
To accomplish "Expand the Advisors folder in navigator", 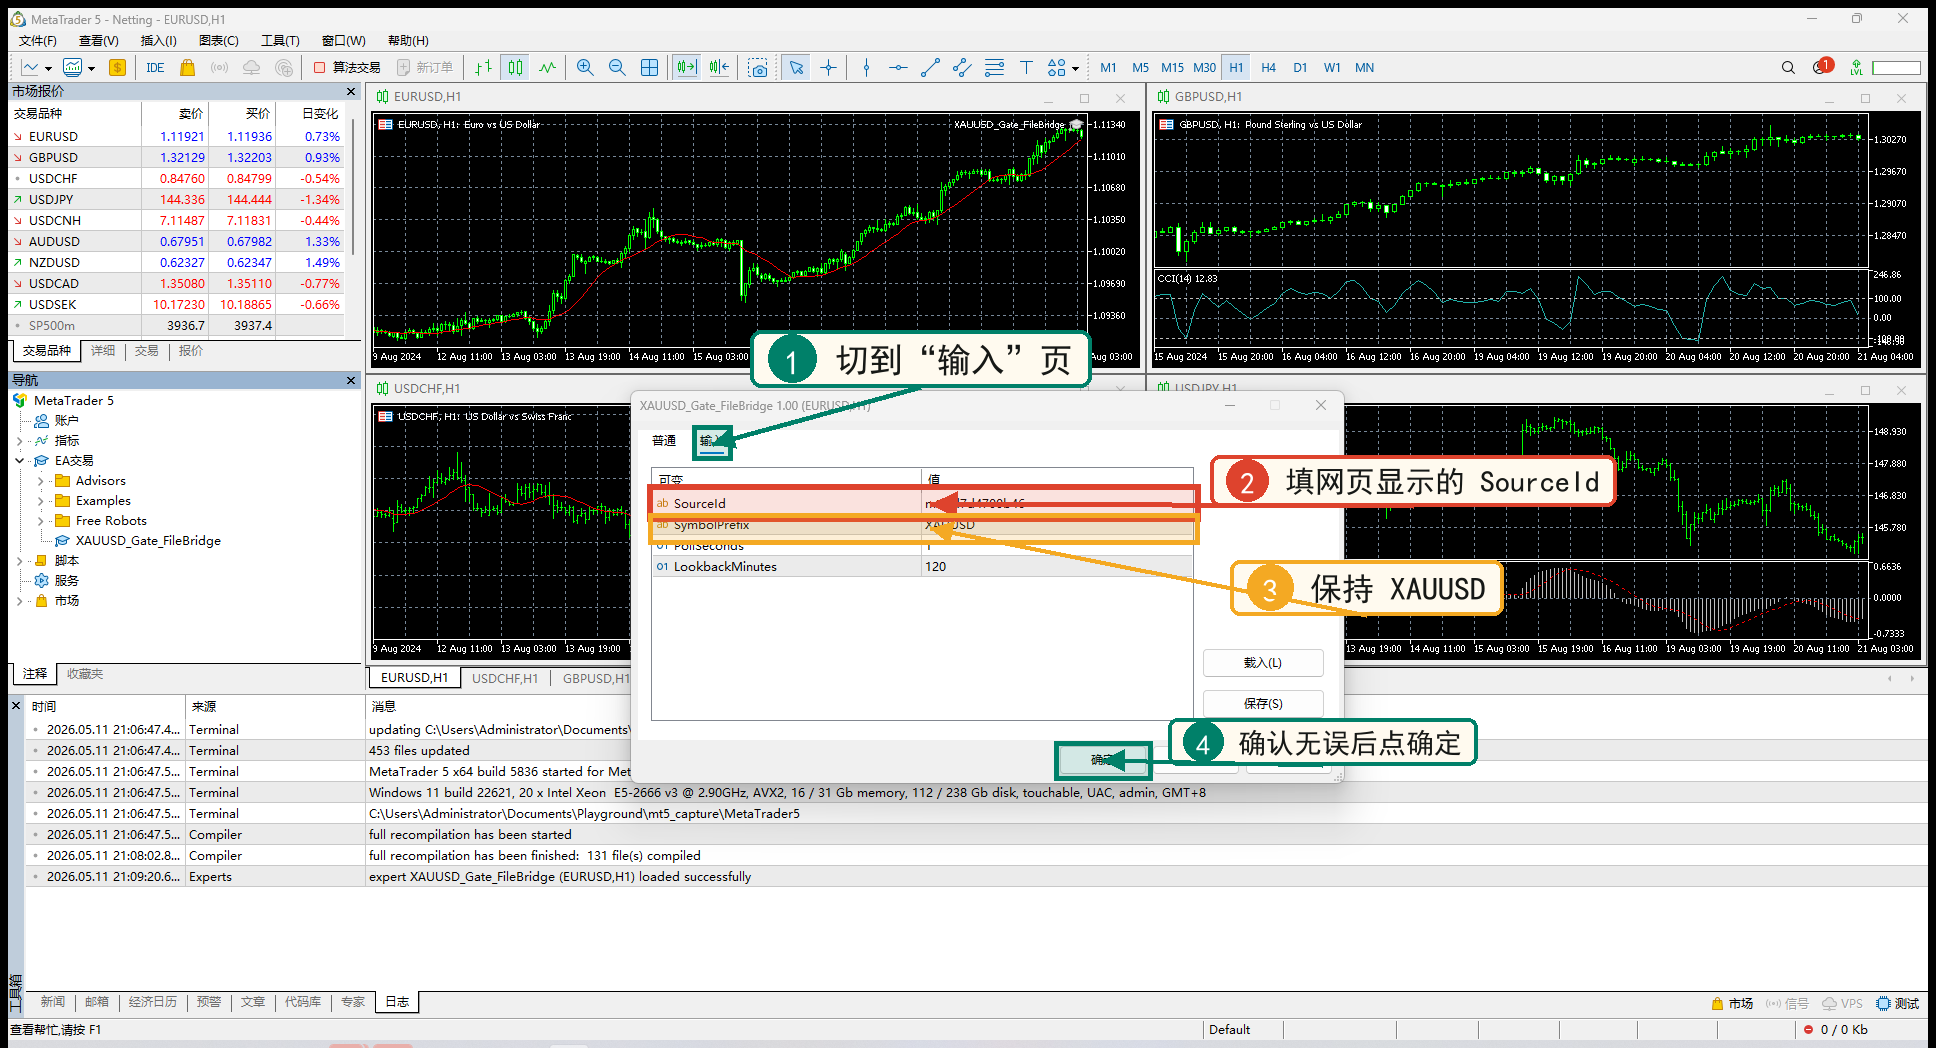I will click(x=40, y=481).
